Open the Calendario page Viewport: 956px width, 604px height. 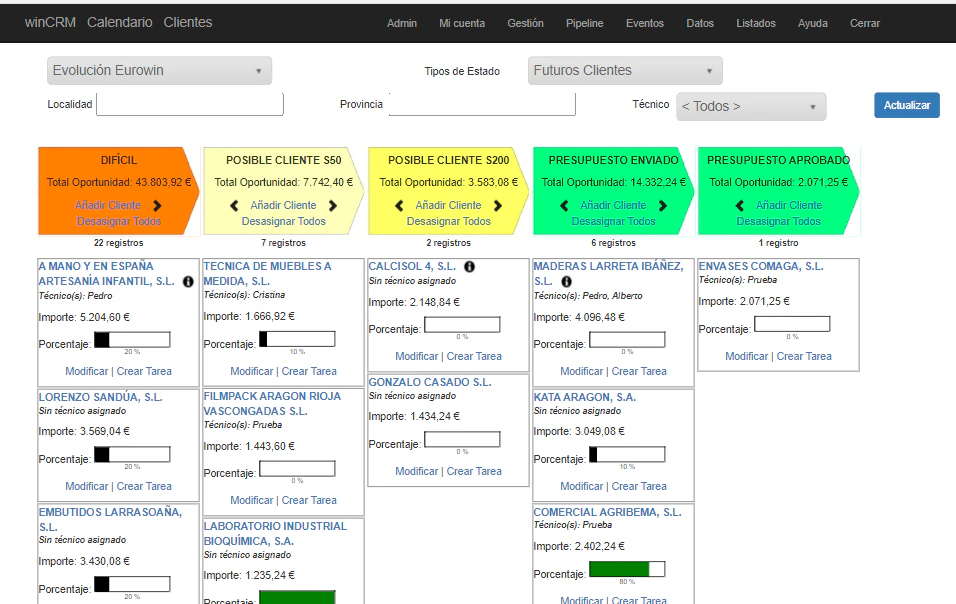(120, 23)
